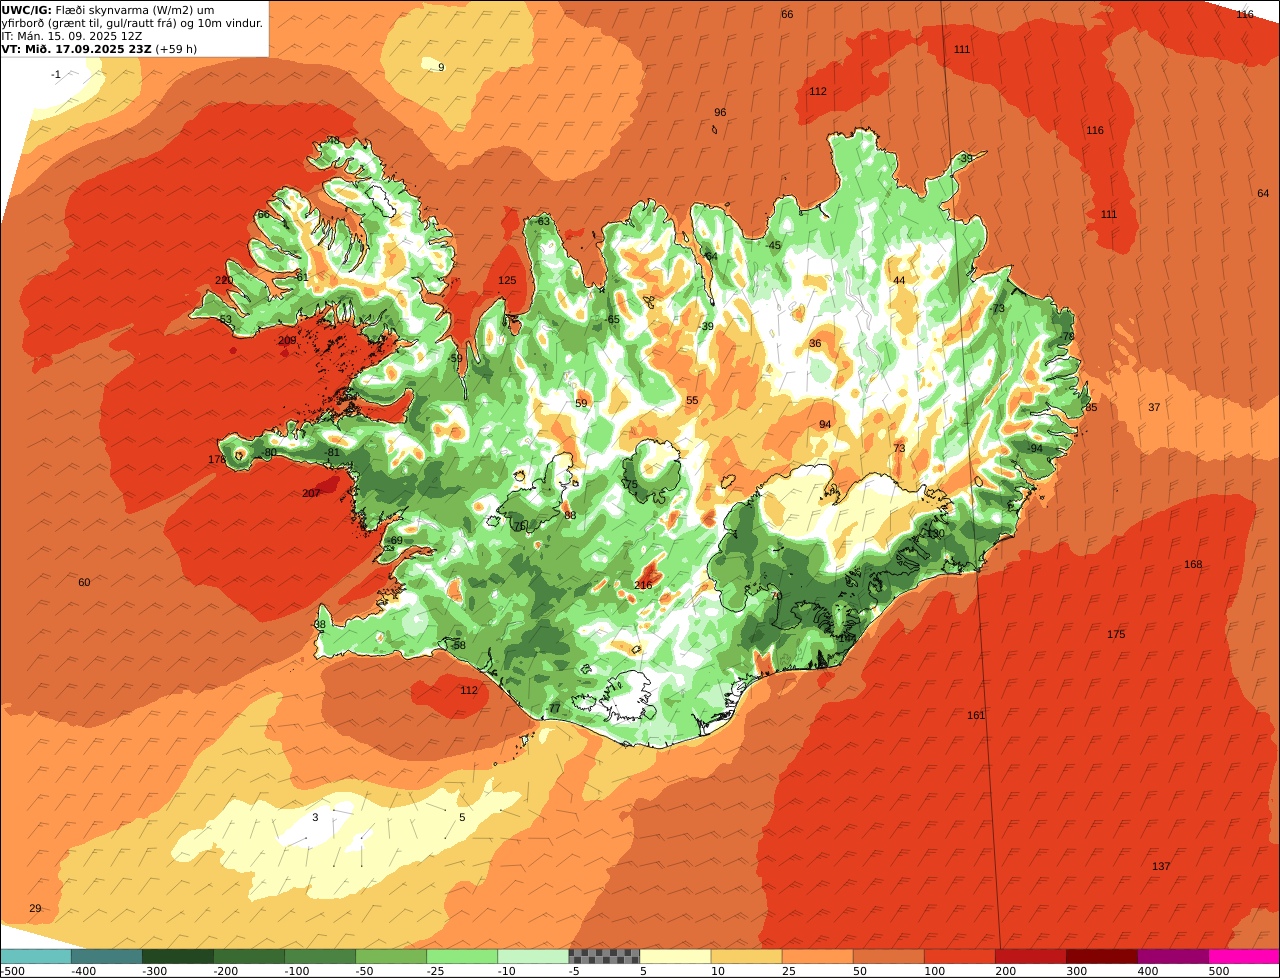This screenshot has height=978, width=1280.
Task: Select the dark maroon 300 to 400 swatch
Action: [1102, 956]
